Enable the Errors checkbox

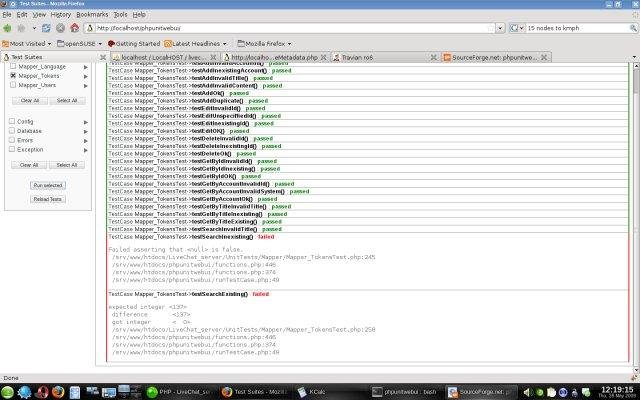coord(12,140)
